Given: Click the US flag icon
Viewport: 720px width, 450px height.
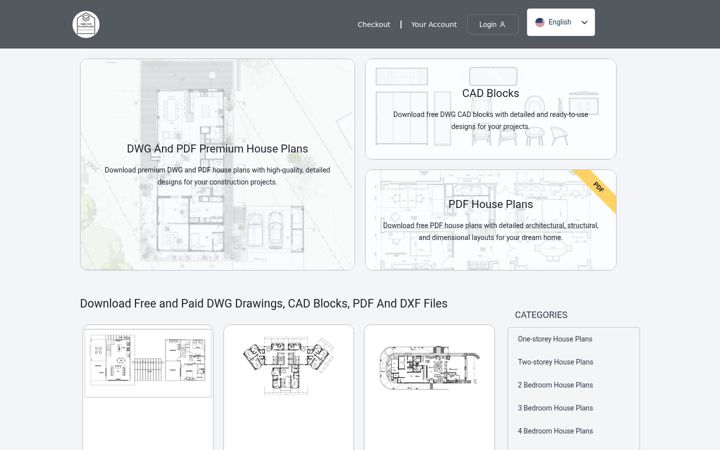Looking at the screenshot, I should tap(540, 22).
